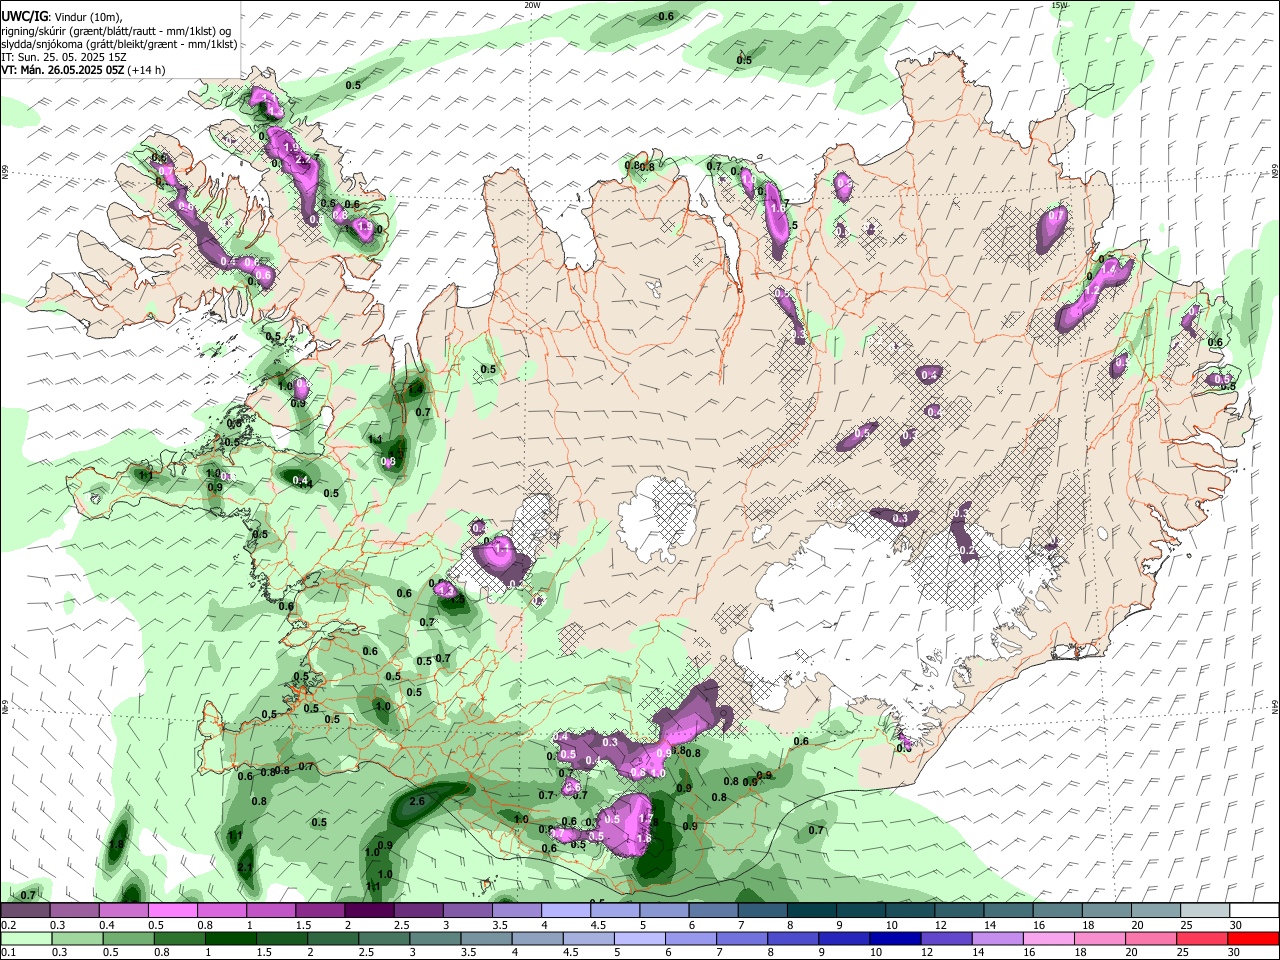Click the round white Hofsjökull glacier in central Iceland
This screenshot has width=1280, height=960.
[657, 517]
